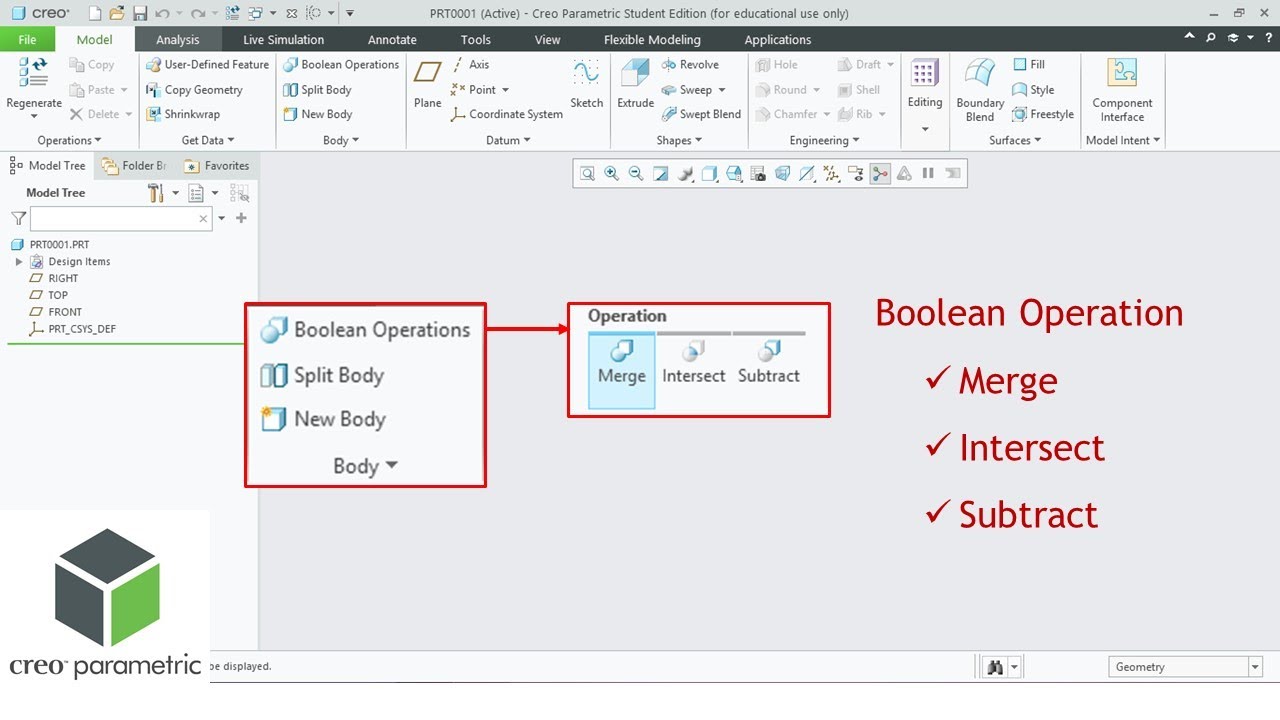The image size is (1280, 720).
Task: Click the Model Tree settings hammer icon
Action: pyautogui.click(x=156, y=193)
